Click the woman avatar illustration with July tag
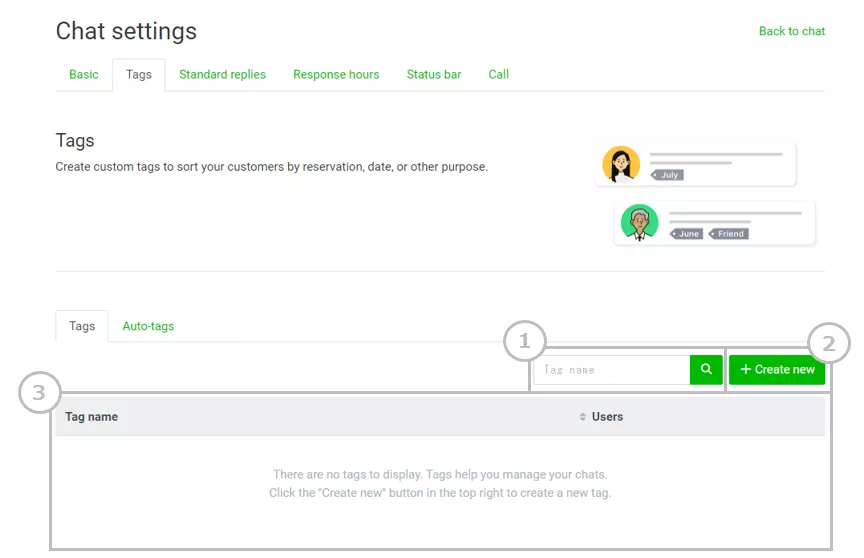 (621, 164)
